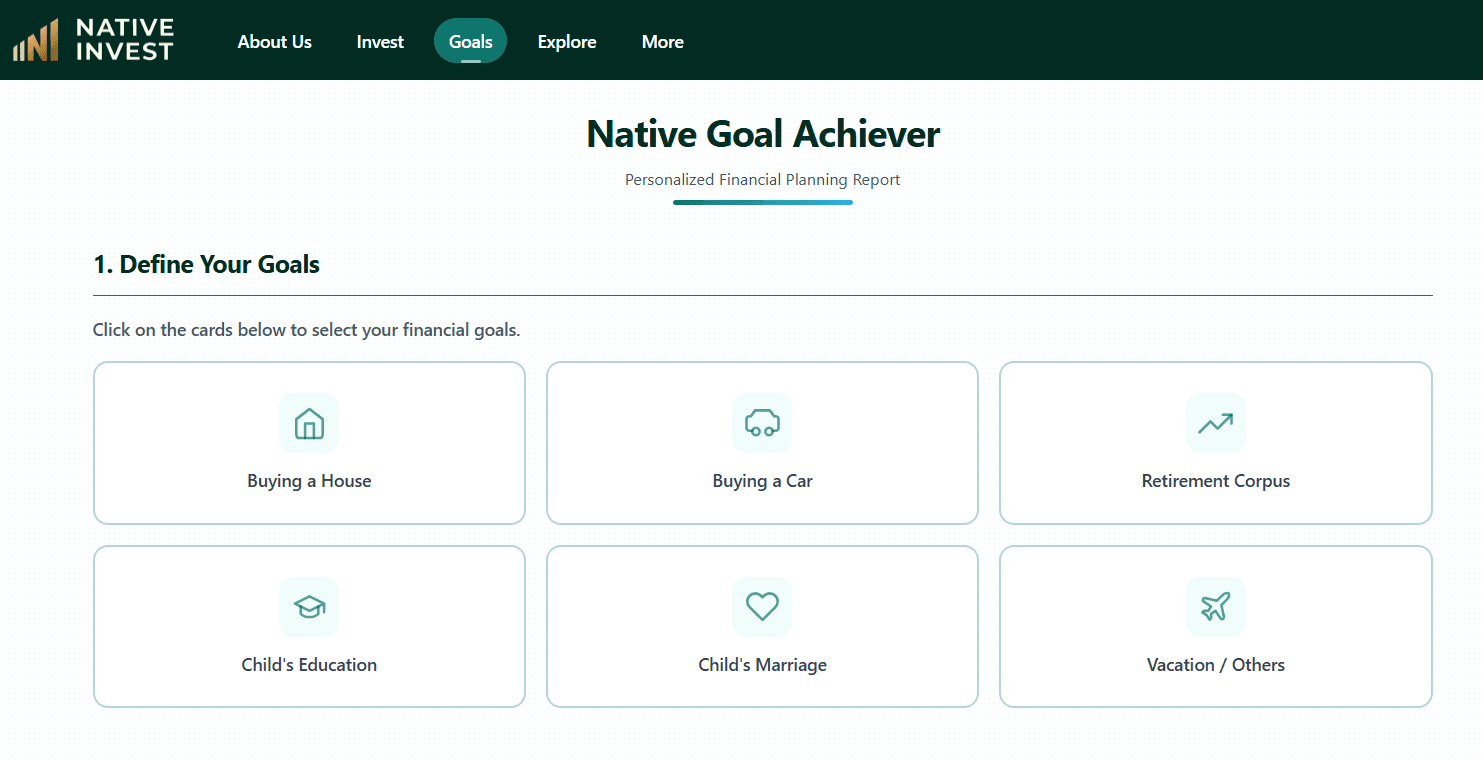Select the house icon for Buying a House
The width and height of the screenshot is (1483, 761).
[309, 423]
